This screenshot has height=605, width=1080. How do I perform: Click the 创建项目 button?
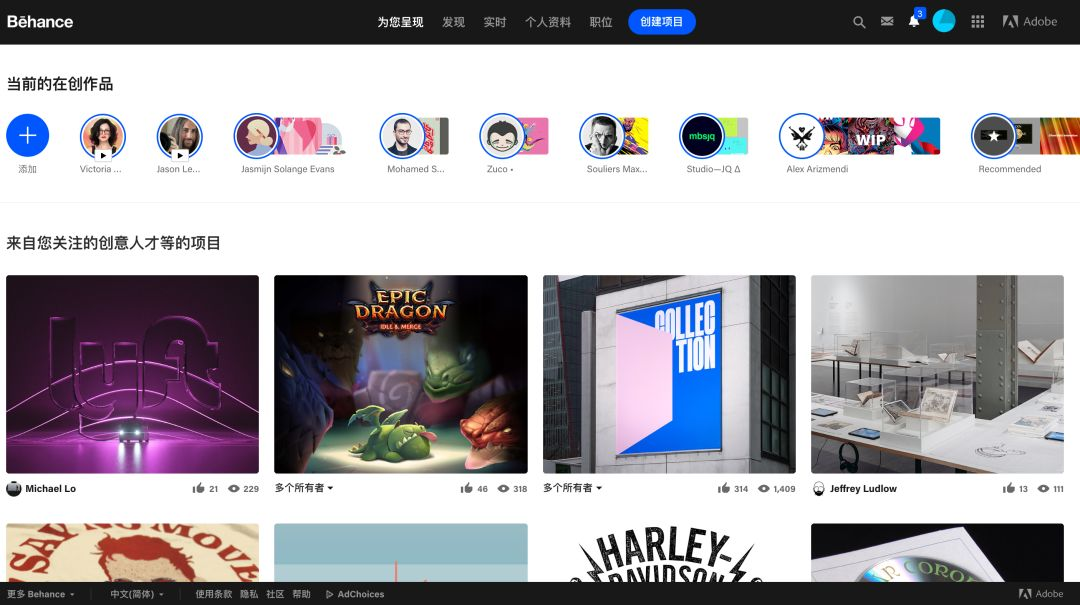(661, 22)
